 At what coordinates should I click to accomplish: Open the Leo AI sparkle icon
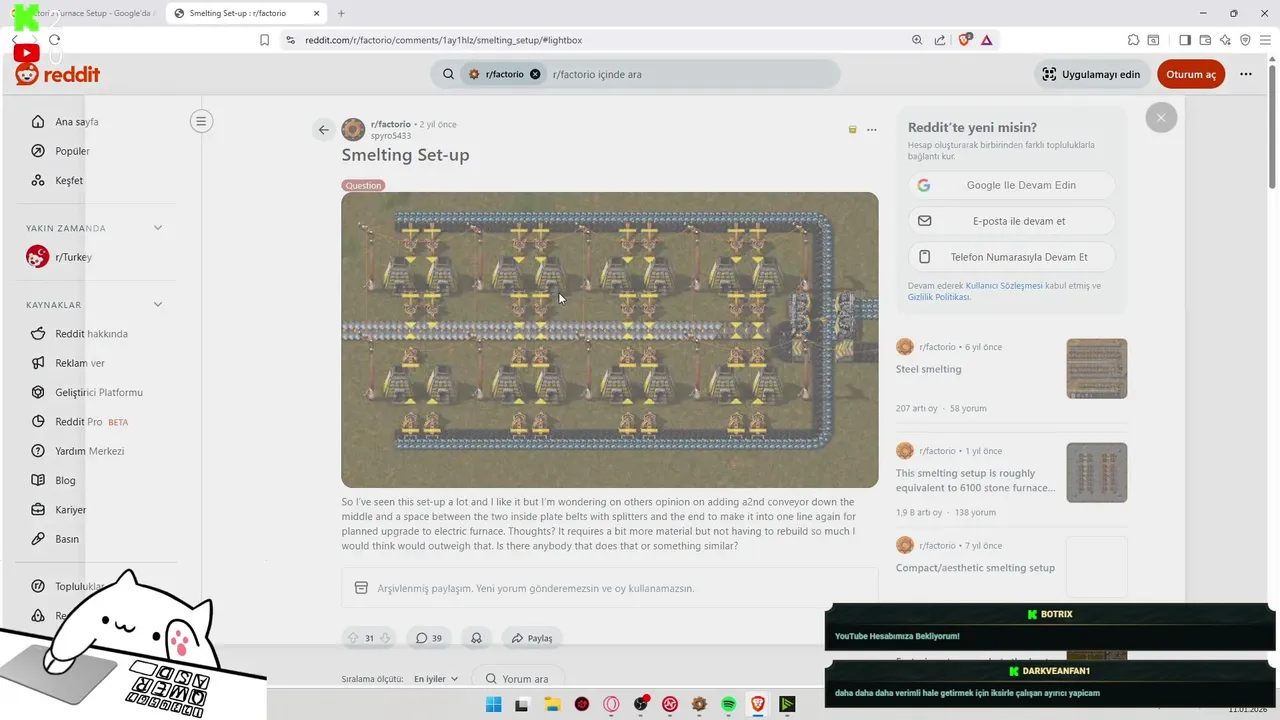pyautogui.click(x=1225, y=40)
